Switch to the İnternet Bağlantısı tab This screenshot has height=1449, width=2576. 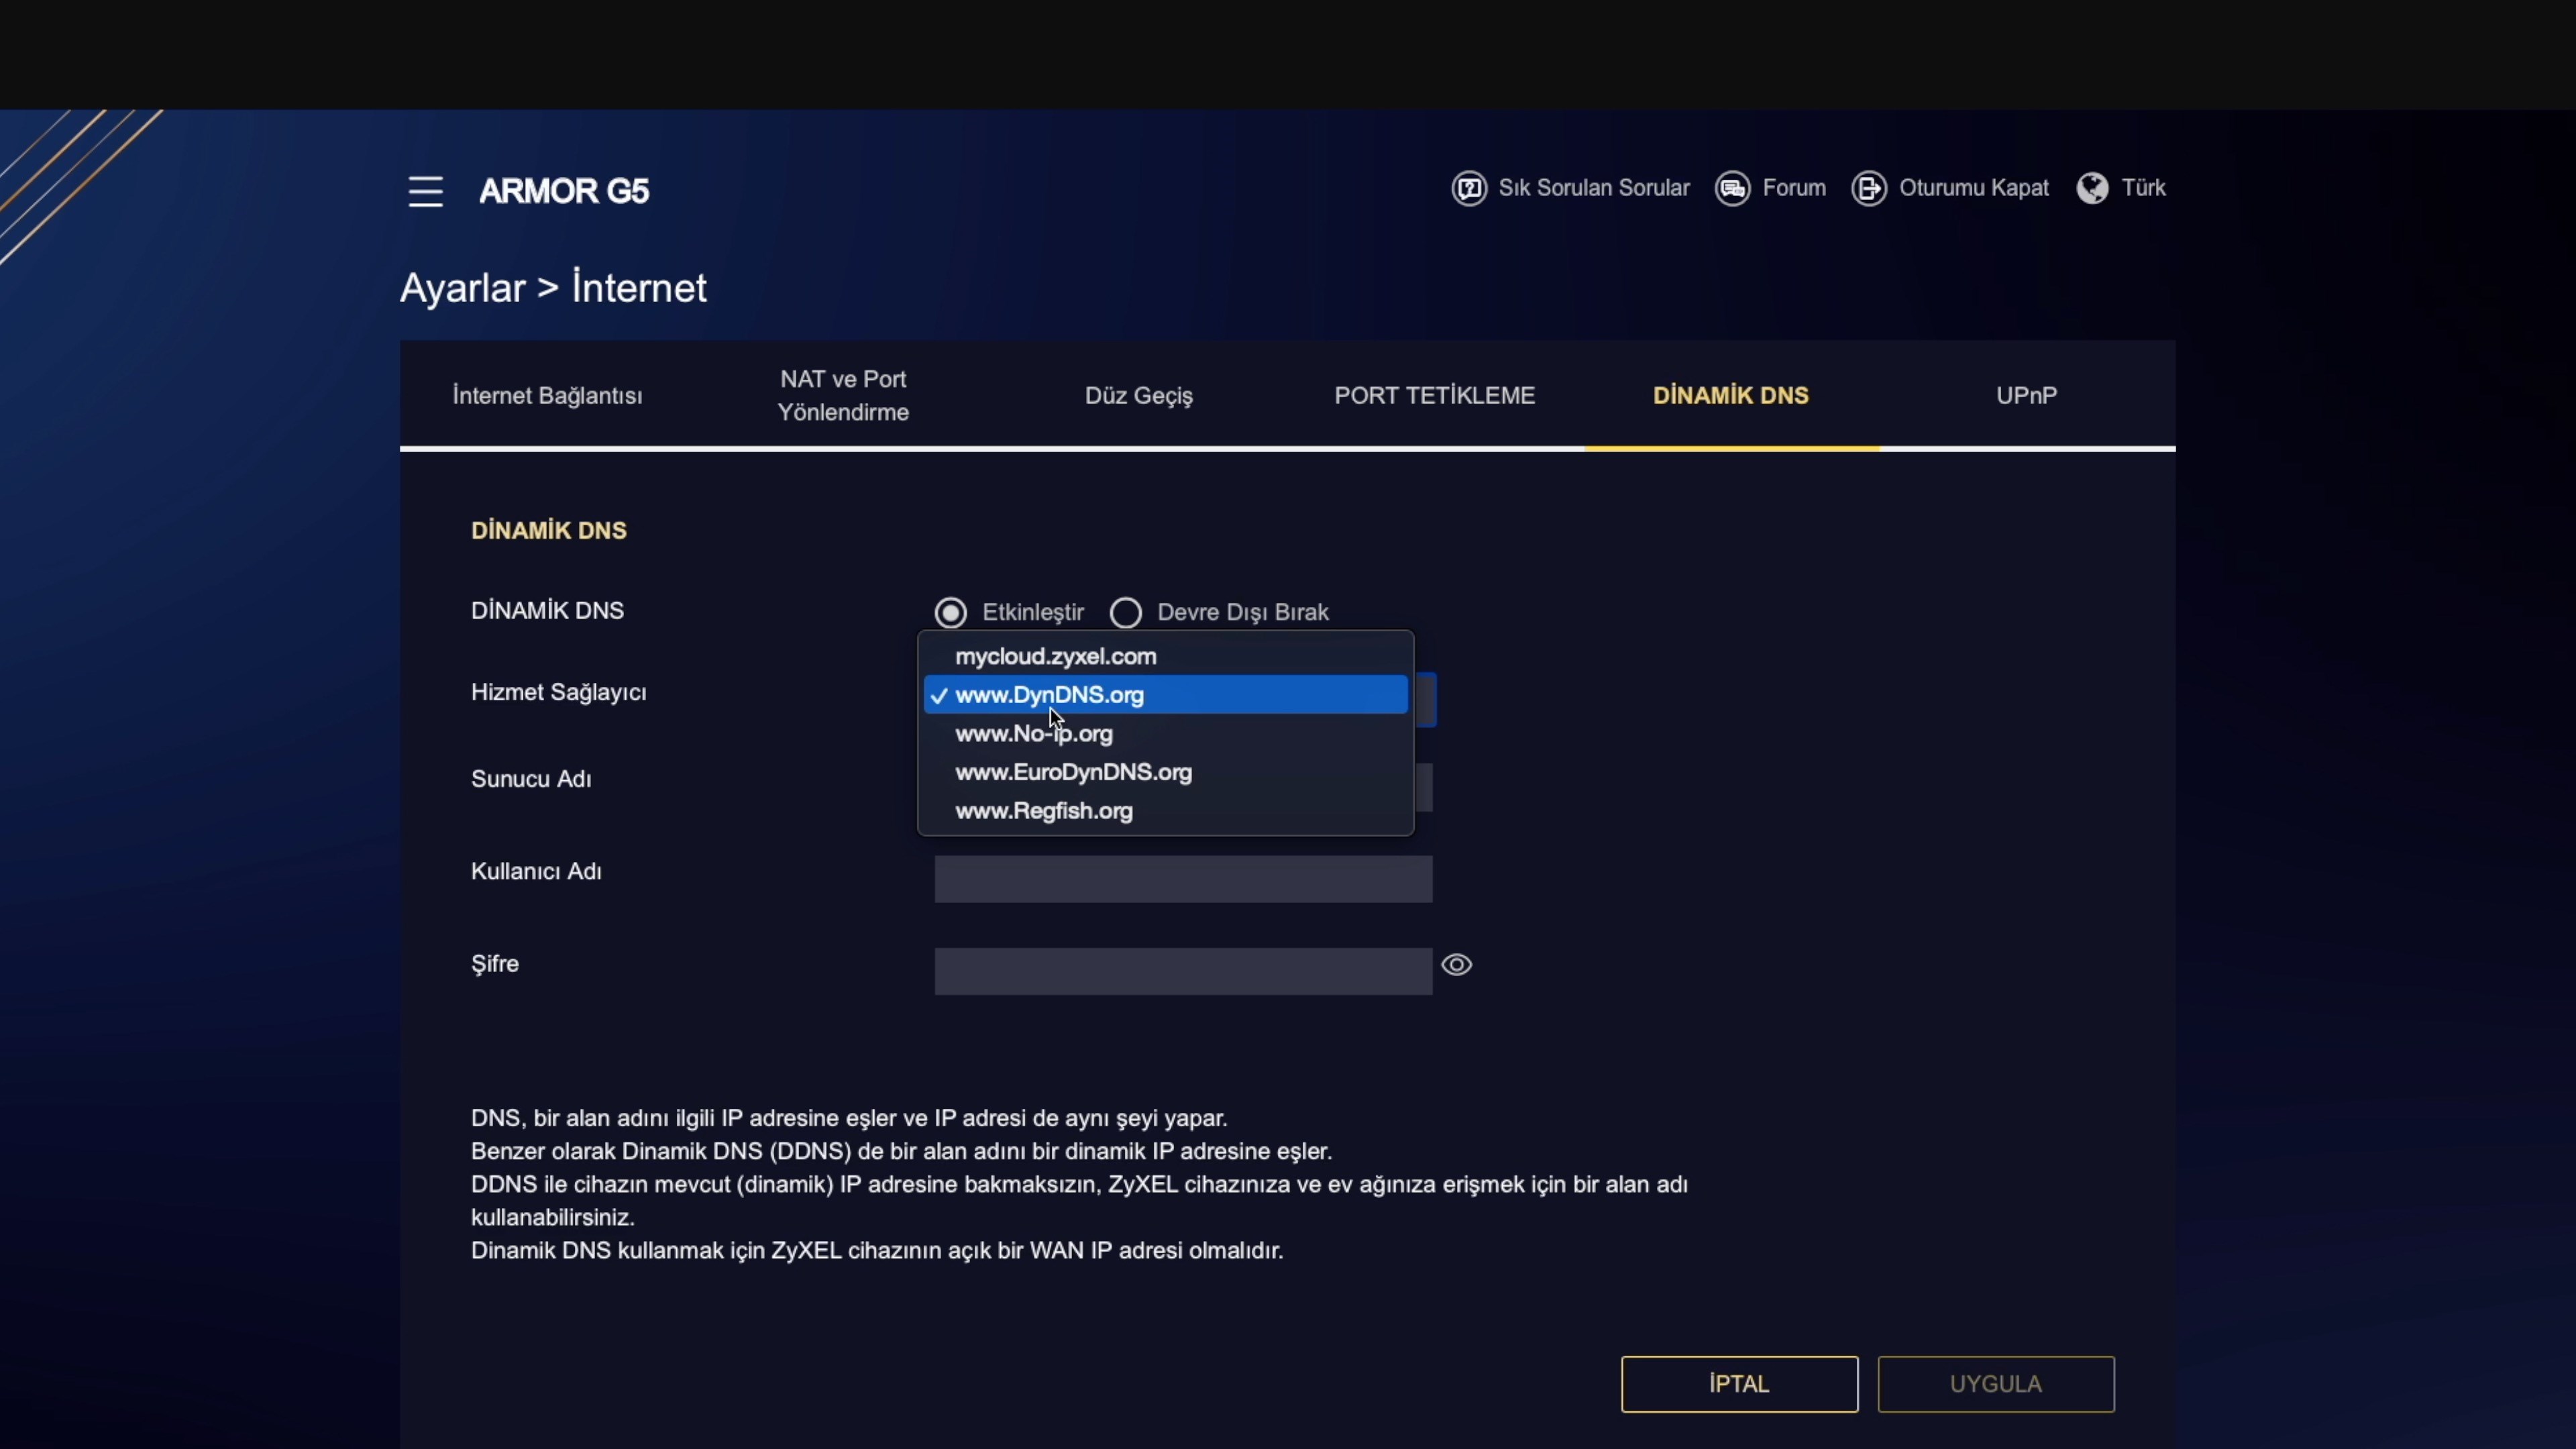point(547,396)
